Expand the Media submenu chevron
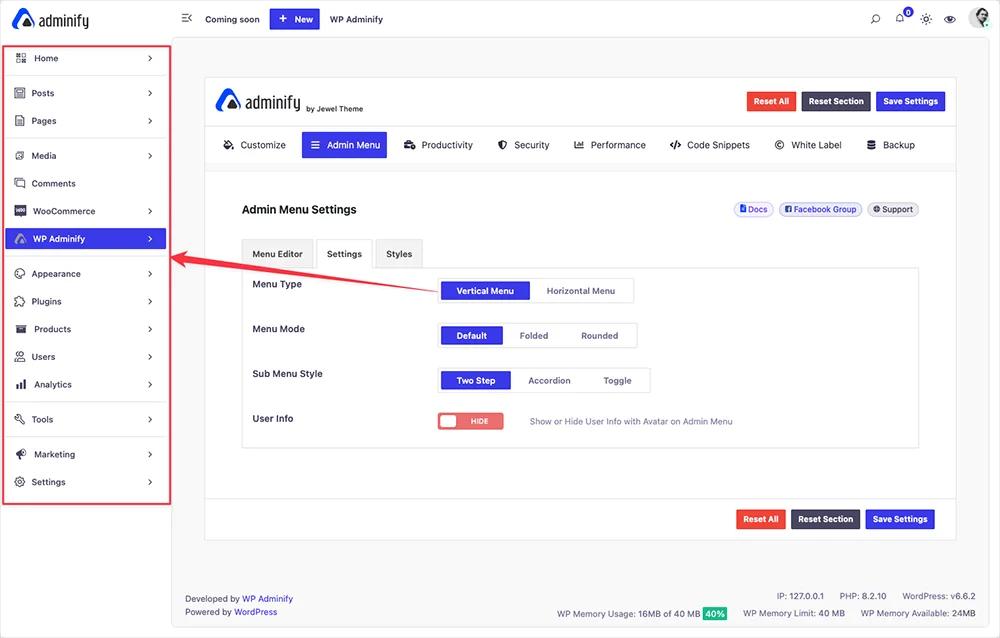 coord(150,156)
